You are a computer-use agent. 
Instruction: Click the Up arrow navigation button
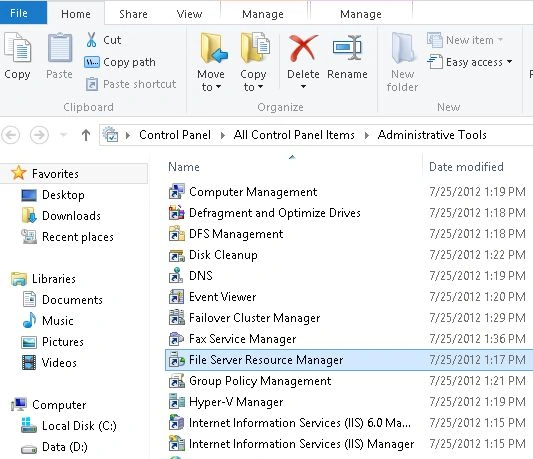coord(86,135)
